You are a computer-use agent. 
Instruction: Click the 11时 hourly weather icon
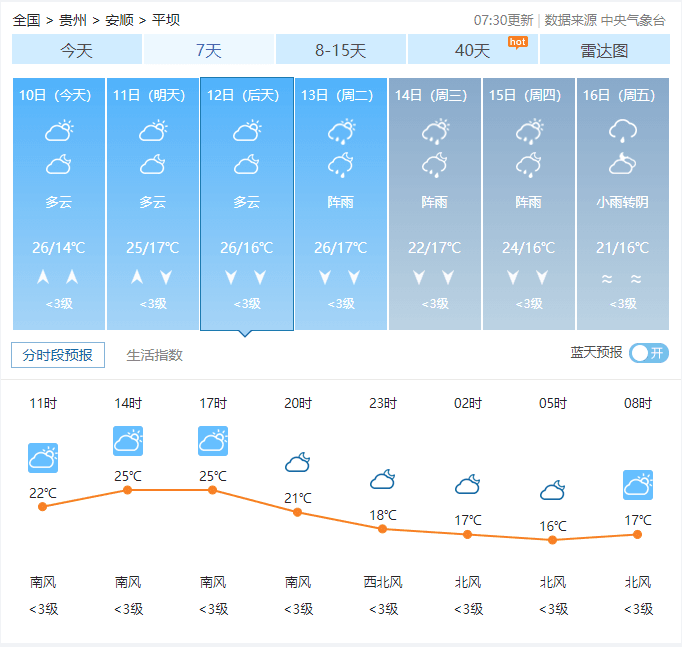[43, 458]
